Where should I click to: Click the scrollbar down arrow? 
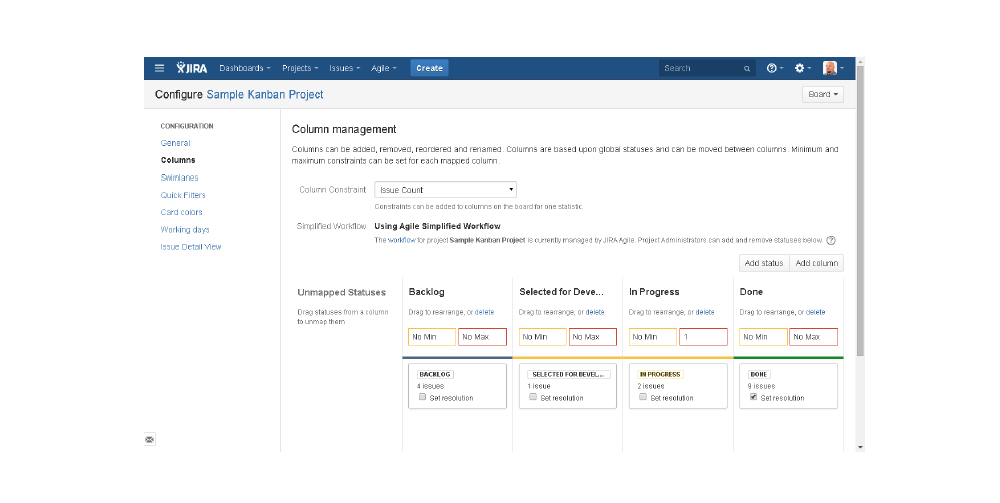pyautogui.click(x=860, y=448)
